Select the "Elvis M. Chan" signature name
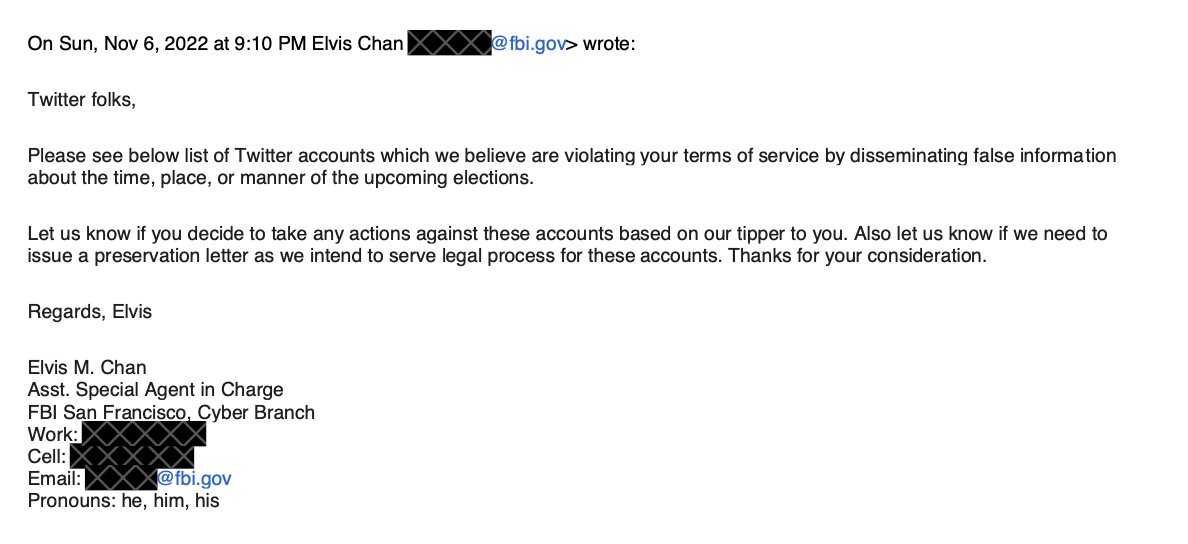 pos(87,368)
